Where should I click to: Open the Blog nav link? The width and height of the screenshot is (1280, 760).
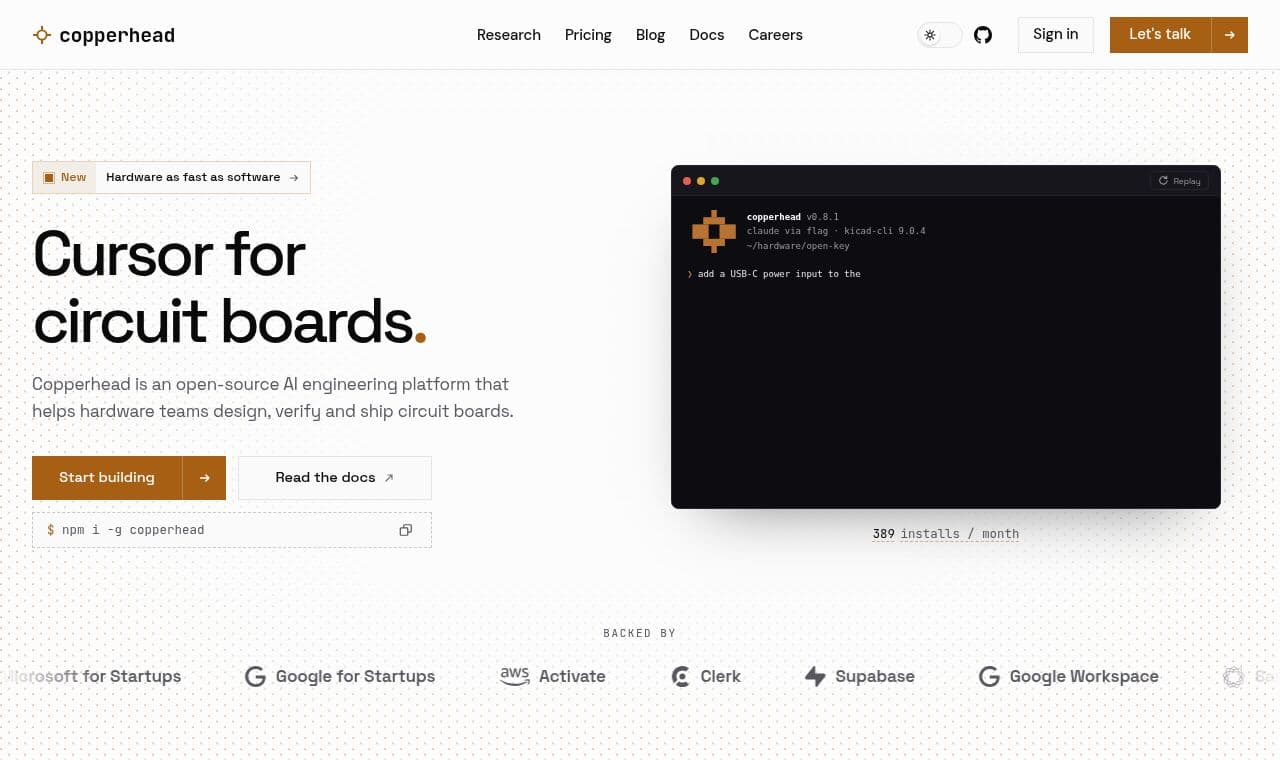[650, 35]
